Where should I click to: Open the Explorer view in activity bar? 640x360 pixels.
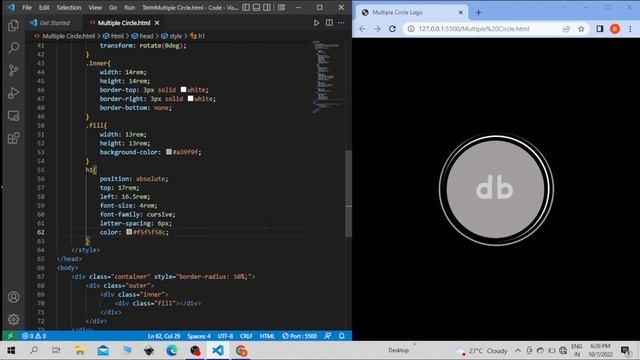click(x=13, y=25)
